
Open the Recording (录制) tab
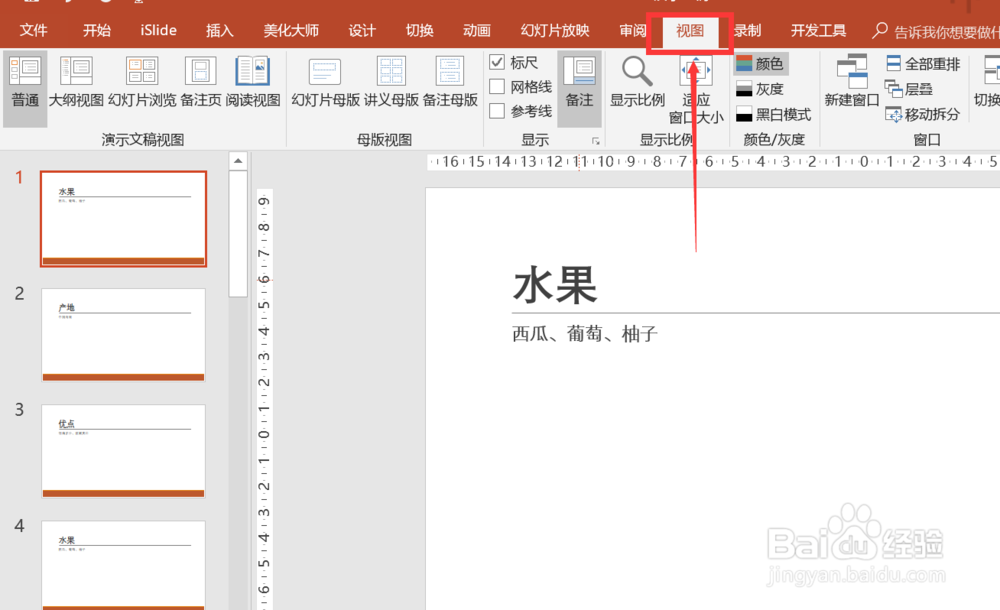(747, 30)
